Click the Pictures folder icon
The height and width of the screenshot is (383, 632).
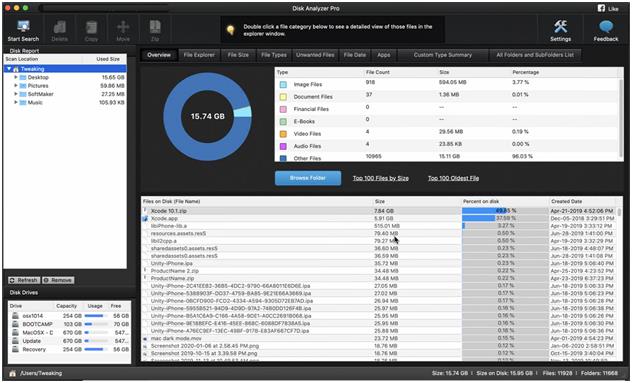pos(23,86)
